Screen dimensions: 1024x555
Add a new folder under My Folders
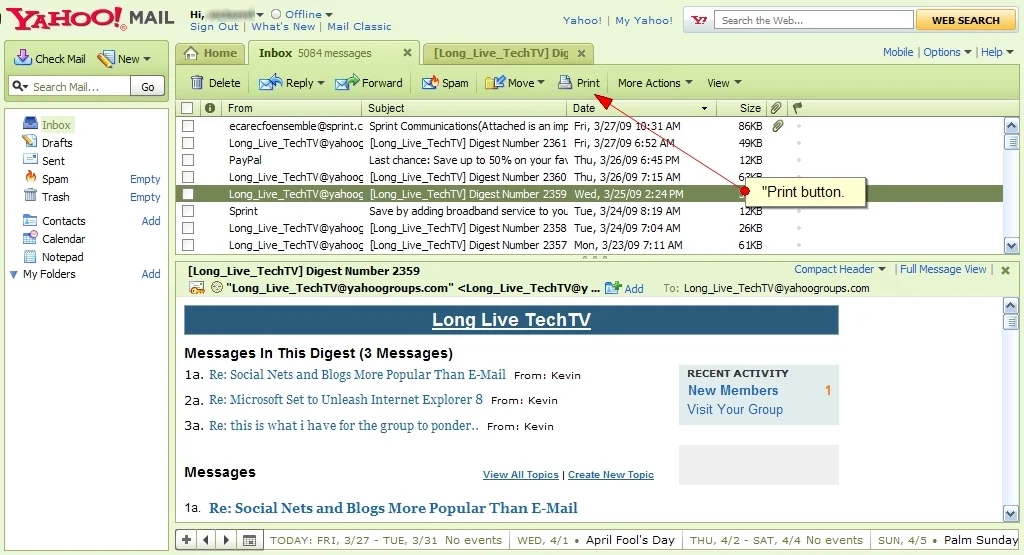click(151, 274)
